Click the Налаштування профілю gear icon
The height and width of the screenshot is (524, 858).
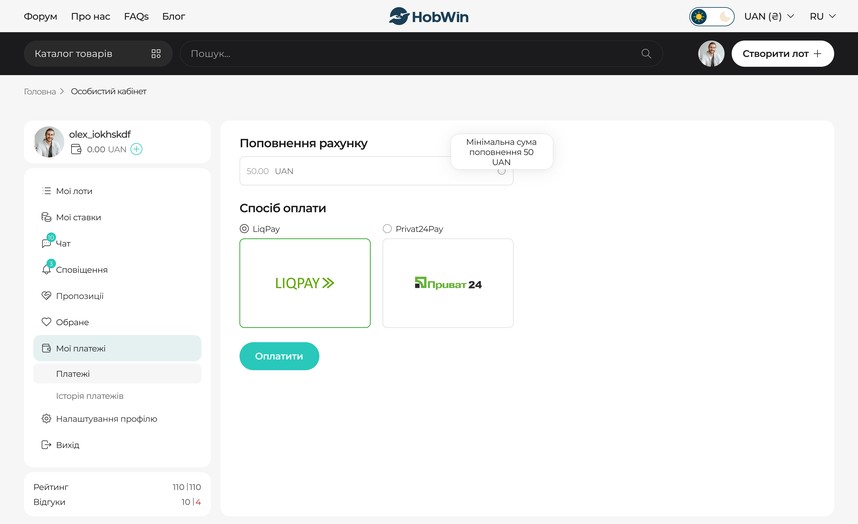[x=47, y=418]
